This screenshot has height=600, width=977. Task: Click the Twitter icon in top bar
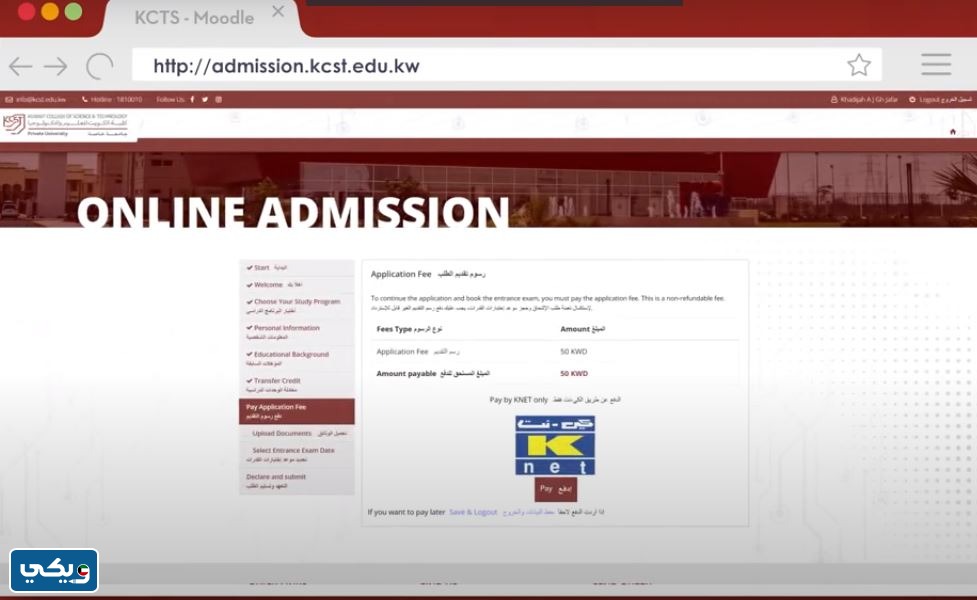click(206, 100)
